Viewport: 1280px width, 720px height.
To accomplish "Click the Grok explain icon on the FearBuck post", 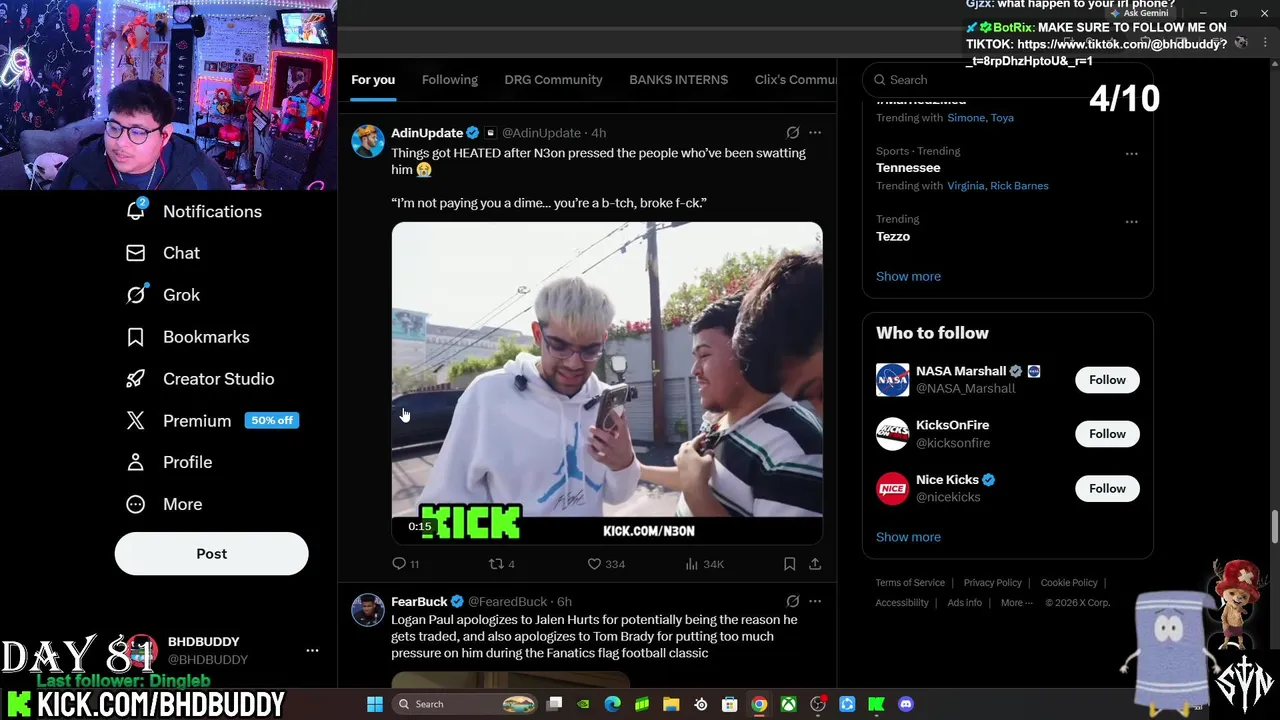I will (x=792, y=601).
